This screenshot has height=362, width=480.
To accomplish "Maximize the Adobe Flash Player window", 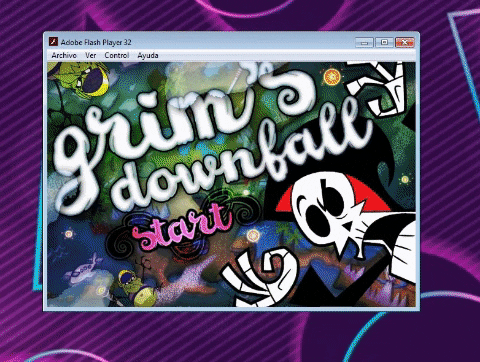I will tap(384, 42).
